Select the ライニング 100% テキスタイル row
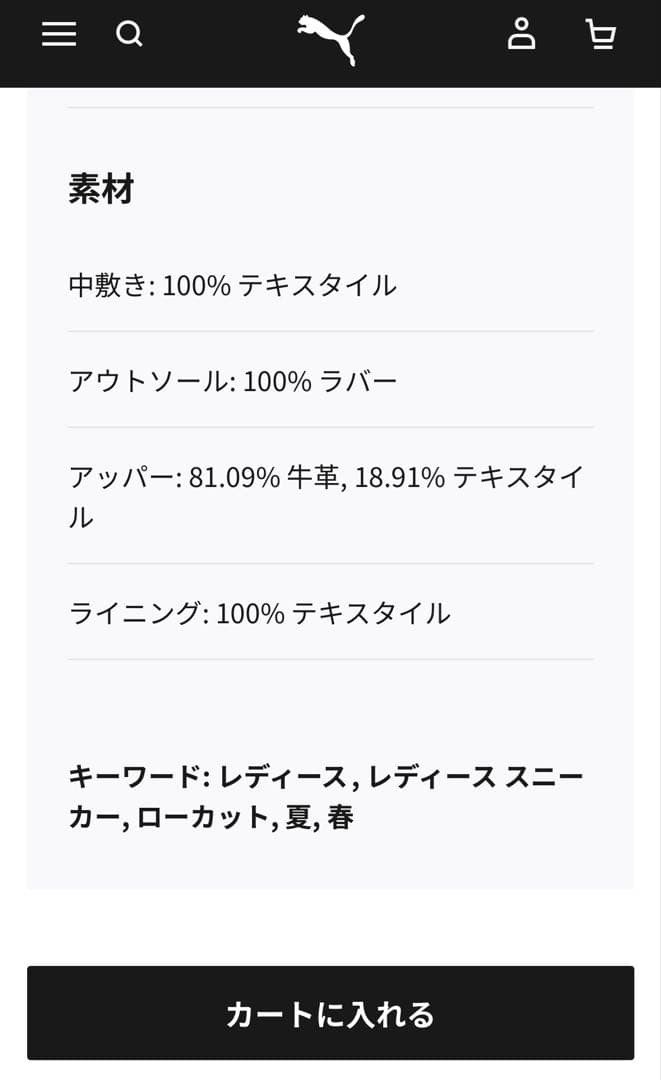Viewport: 661px width, 1080px height. click(330, 613)
